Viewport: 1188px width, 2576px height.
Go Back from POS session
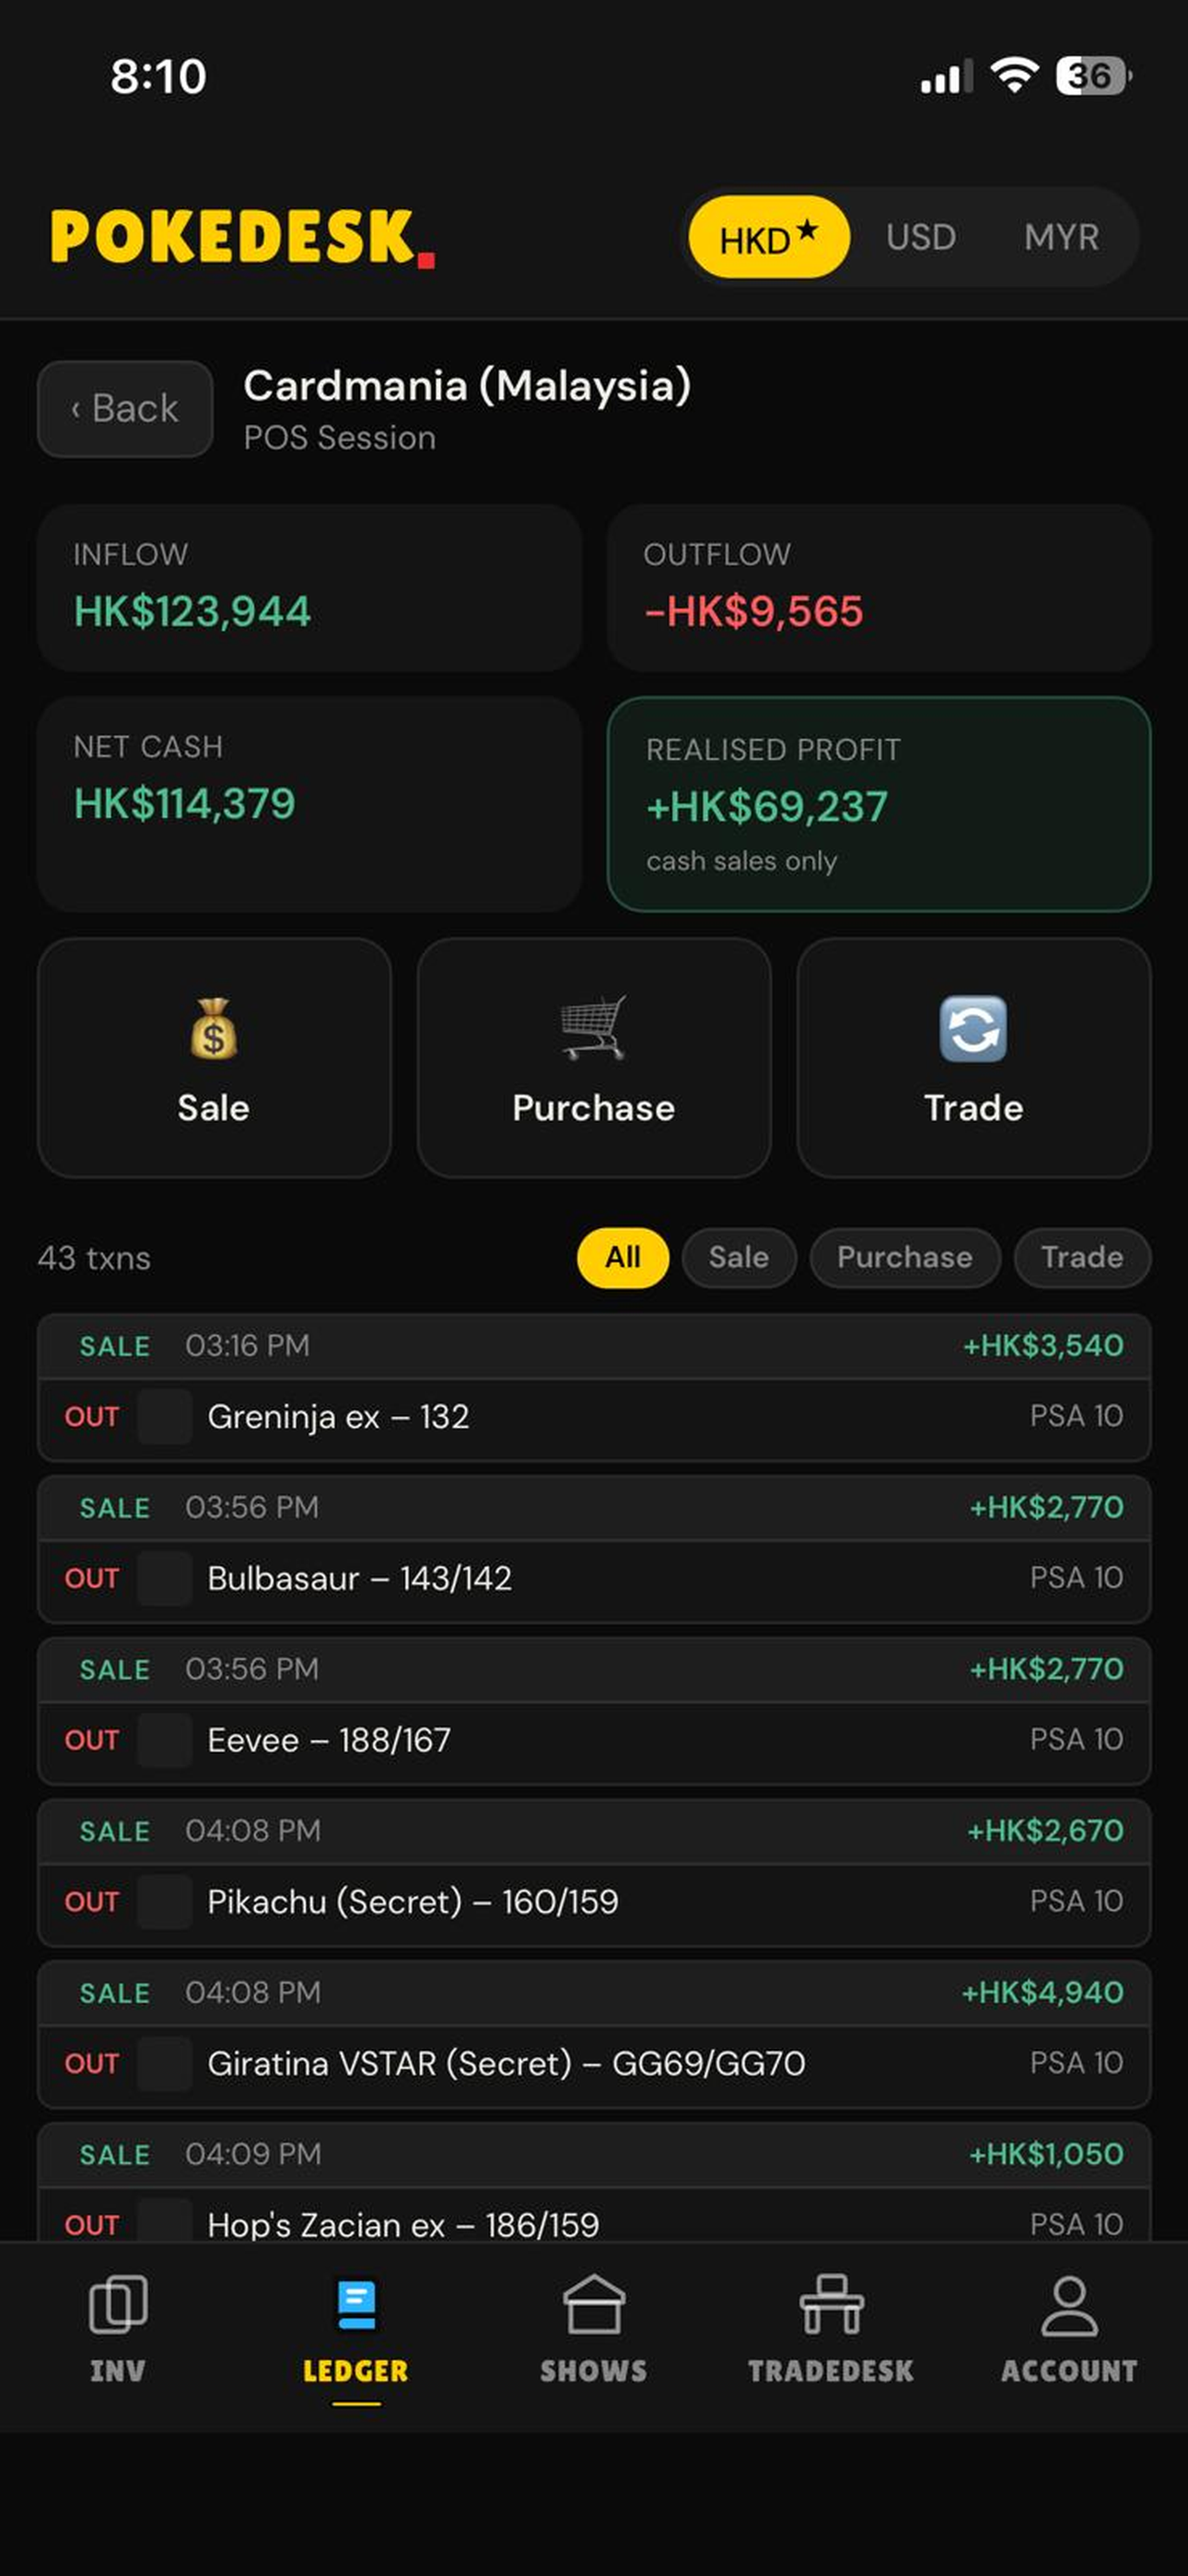pos(125,409)
